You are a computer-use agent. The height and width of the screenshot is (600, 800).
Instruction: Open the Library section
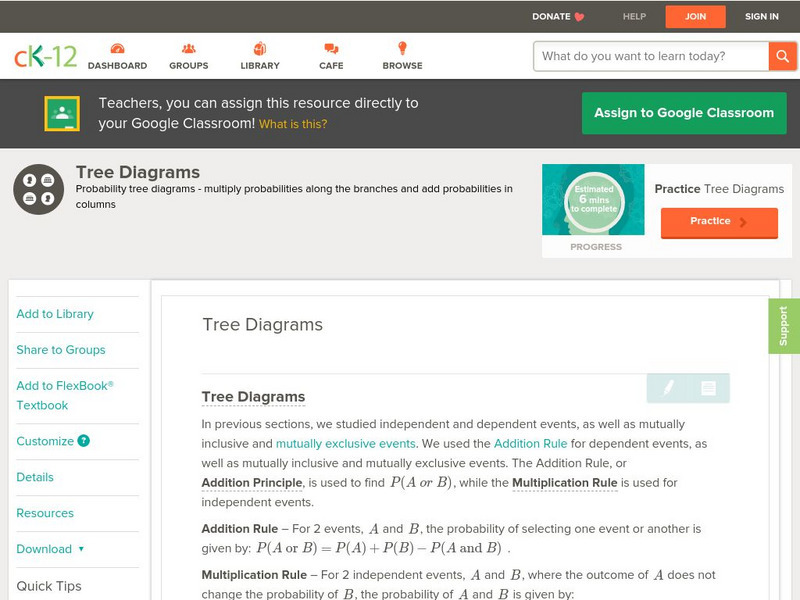pyautogui.click(x=258, y=47)
